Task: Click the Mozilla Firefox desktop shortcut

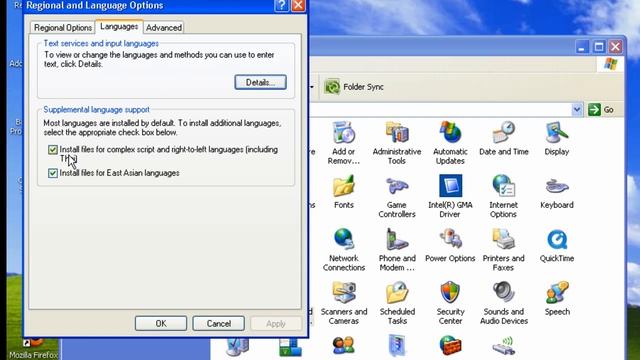Action: pyautogui.click(x=34, y=349)
